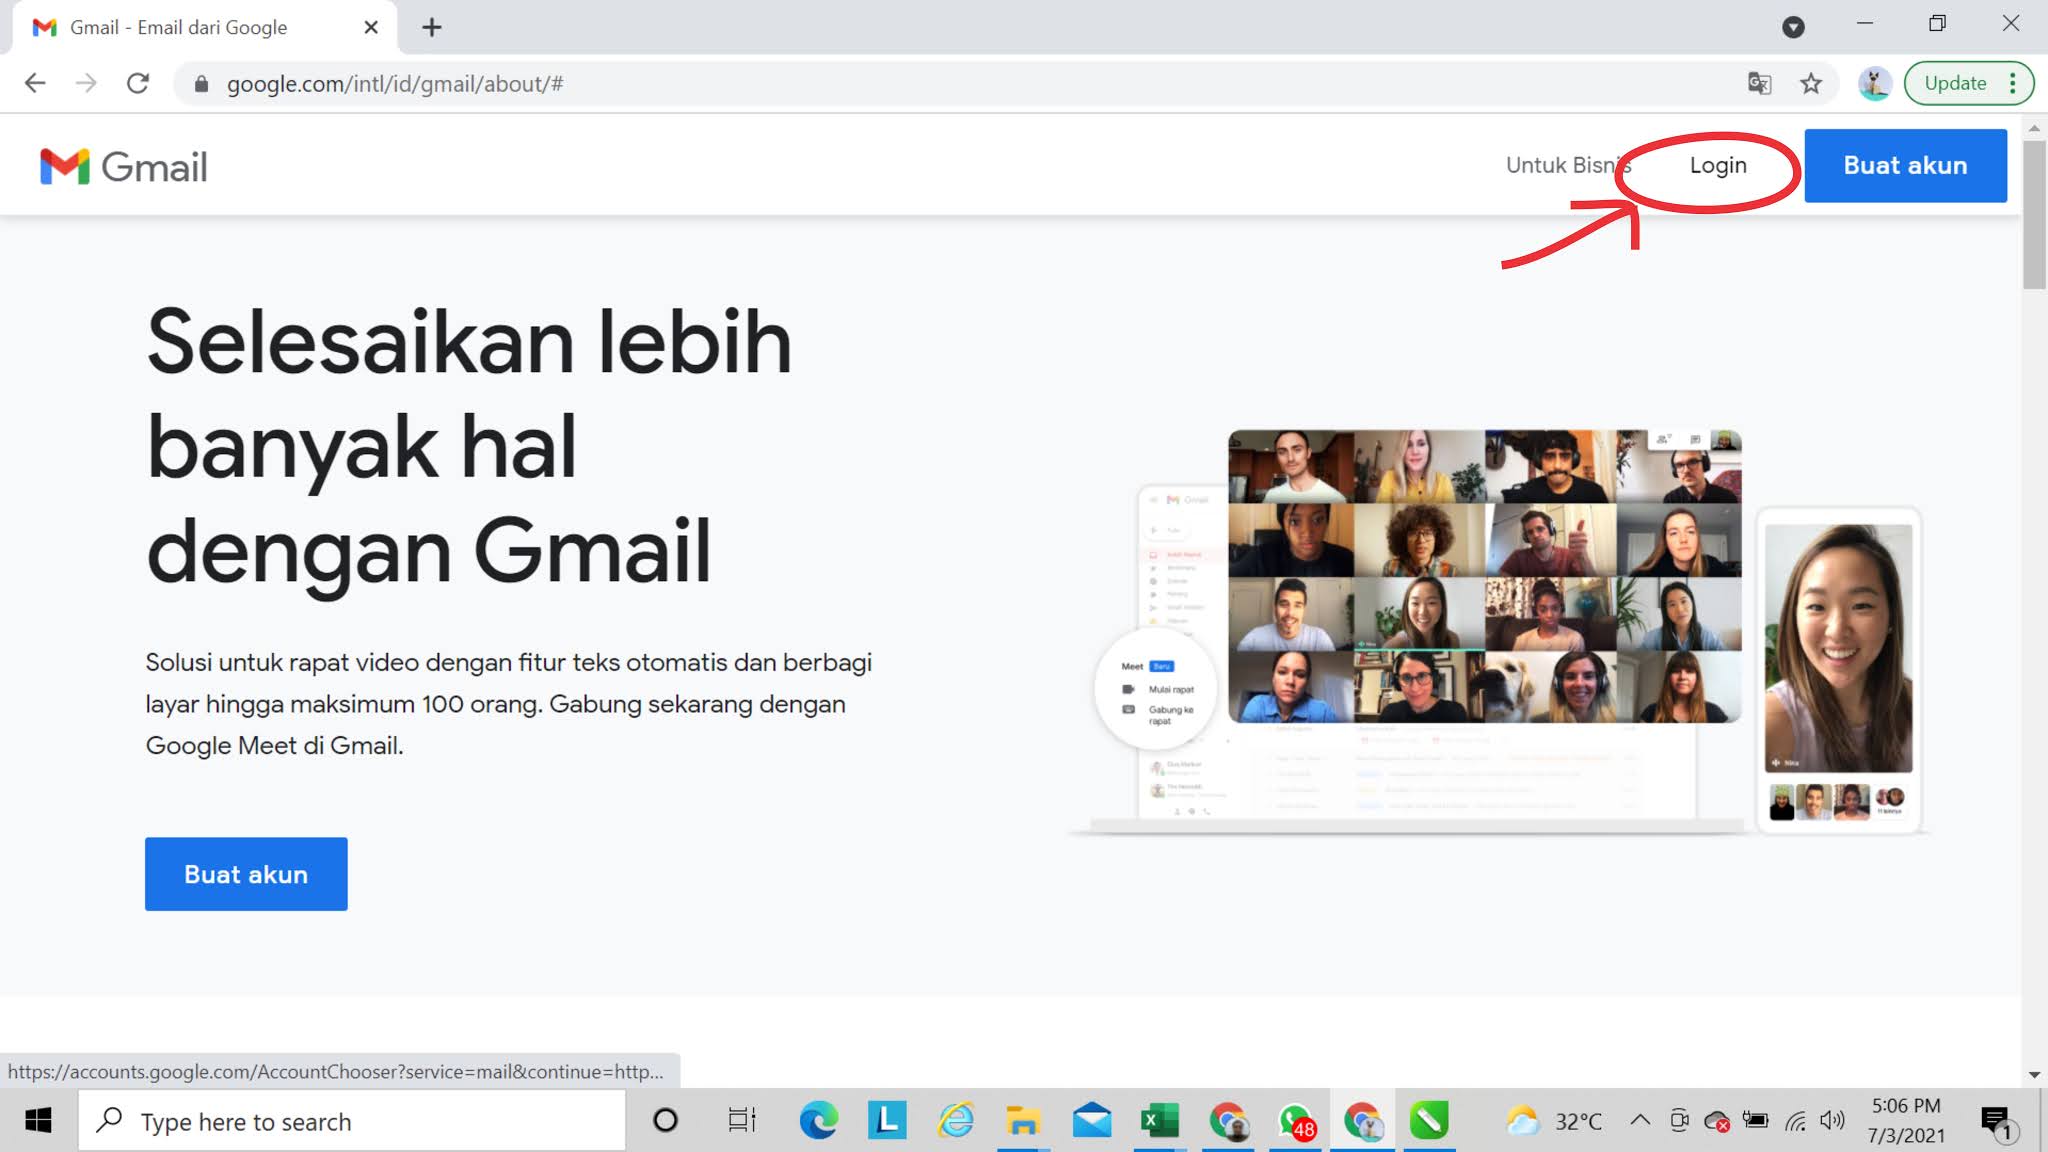Screen dimensions: 2048x1152
Task: Click the site lock security icon
Action: pyautogui.click(x=201, y=84)
